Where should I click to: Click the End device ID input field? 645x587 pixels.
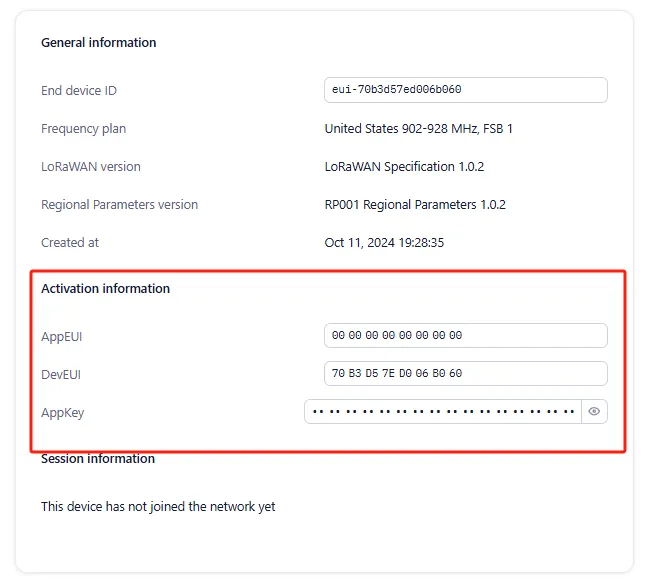point(466,90)
